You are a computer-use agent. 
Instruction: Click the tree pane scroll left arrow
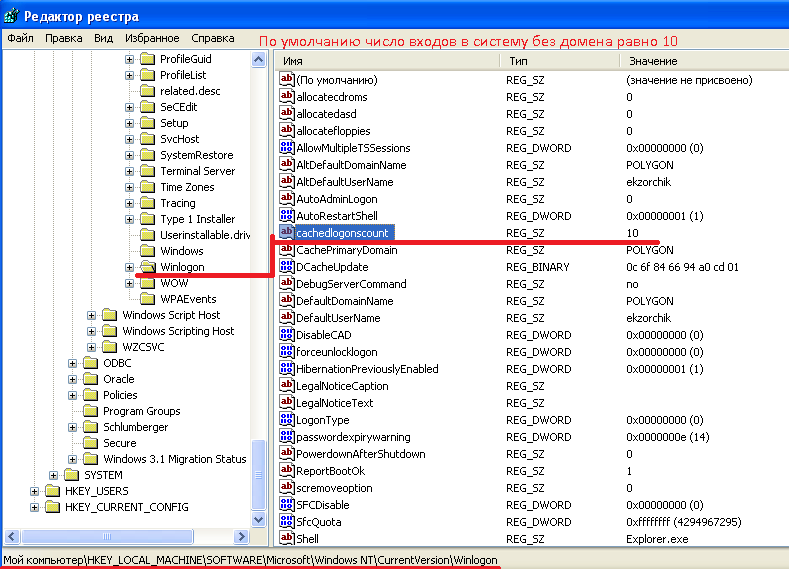pos(13,536)
